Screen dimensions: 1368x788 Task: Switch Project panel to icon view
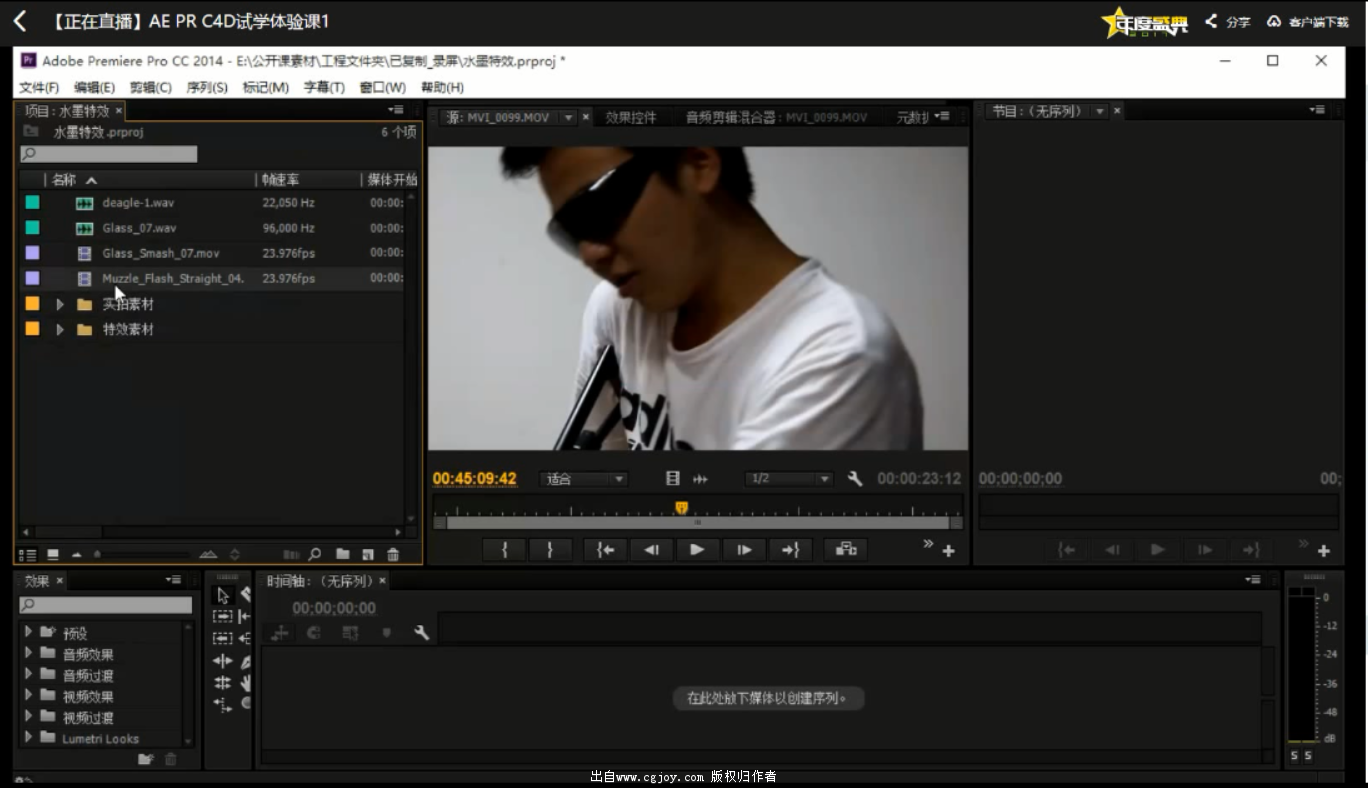(53, 554)
